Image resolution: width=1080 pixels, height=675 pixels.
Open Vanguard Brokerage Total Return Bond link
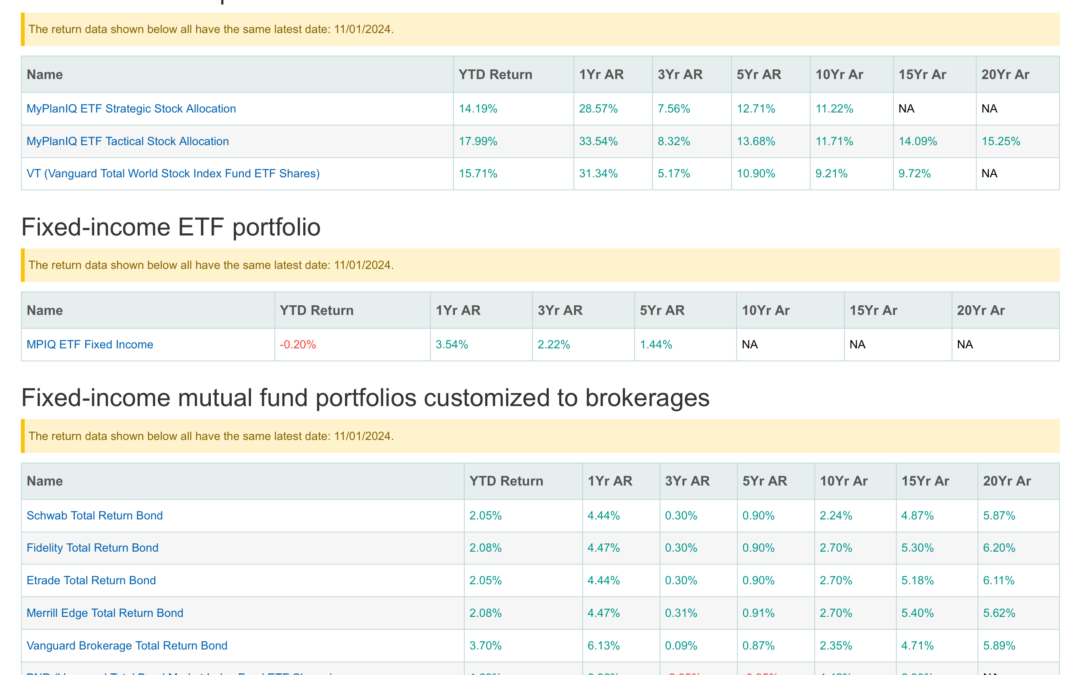pos(127,645)
